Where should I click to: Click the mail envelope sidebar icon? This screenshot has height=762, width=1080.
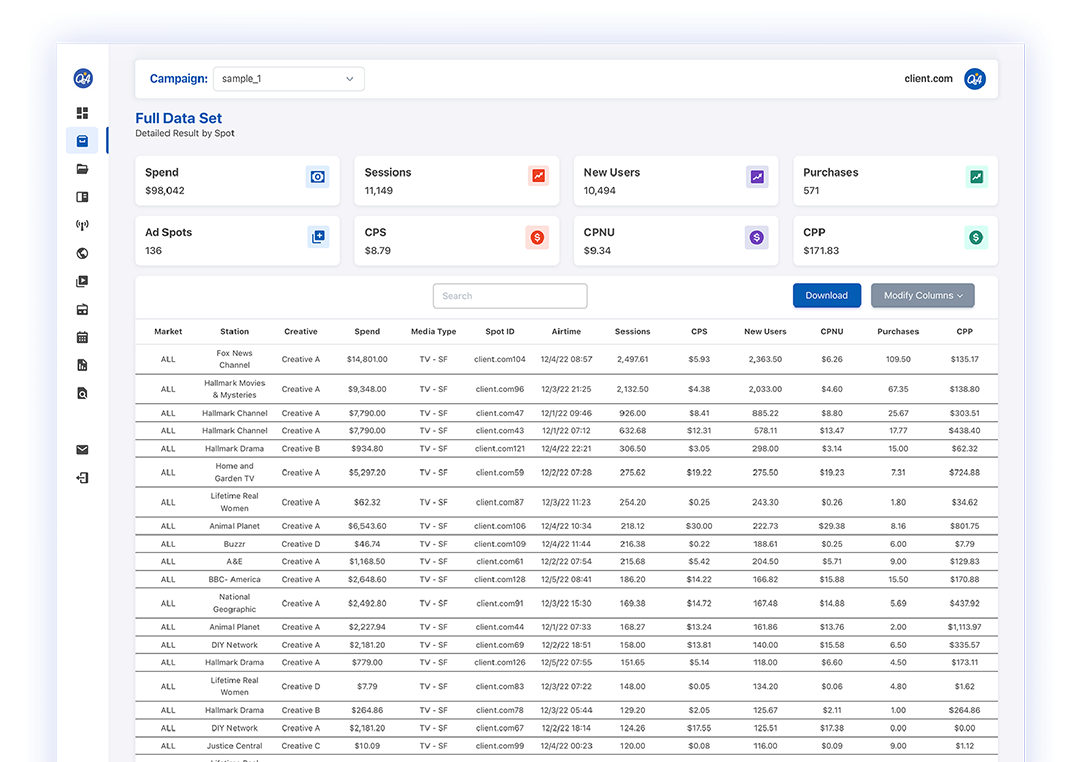click(x=82, y=449)
